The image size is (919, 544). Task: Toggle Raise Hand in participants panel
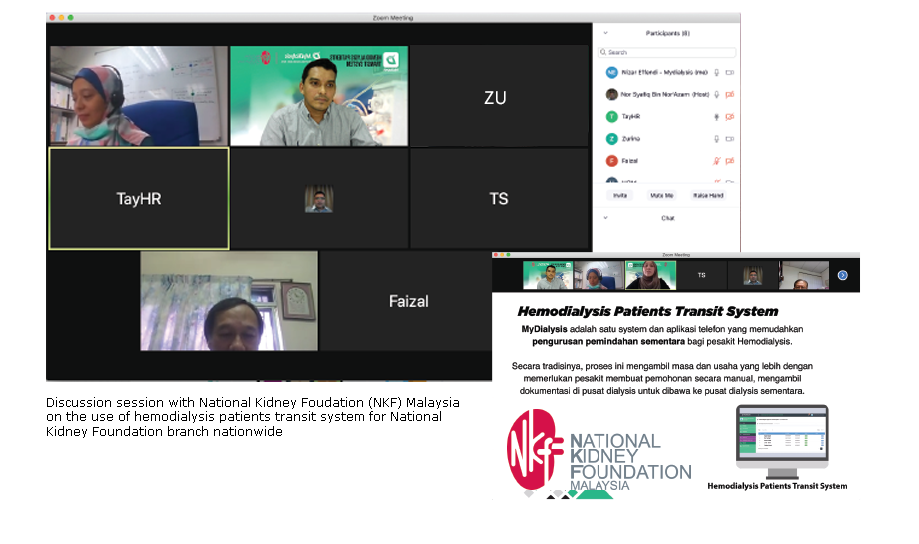point(708,195)
